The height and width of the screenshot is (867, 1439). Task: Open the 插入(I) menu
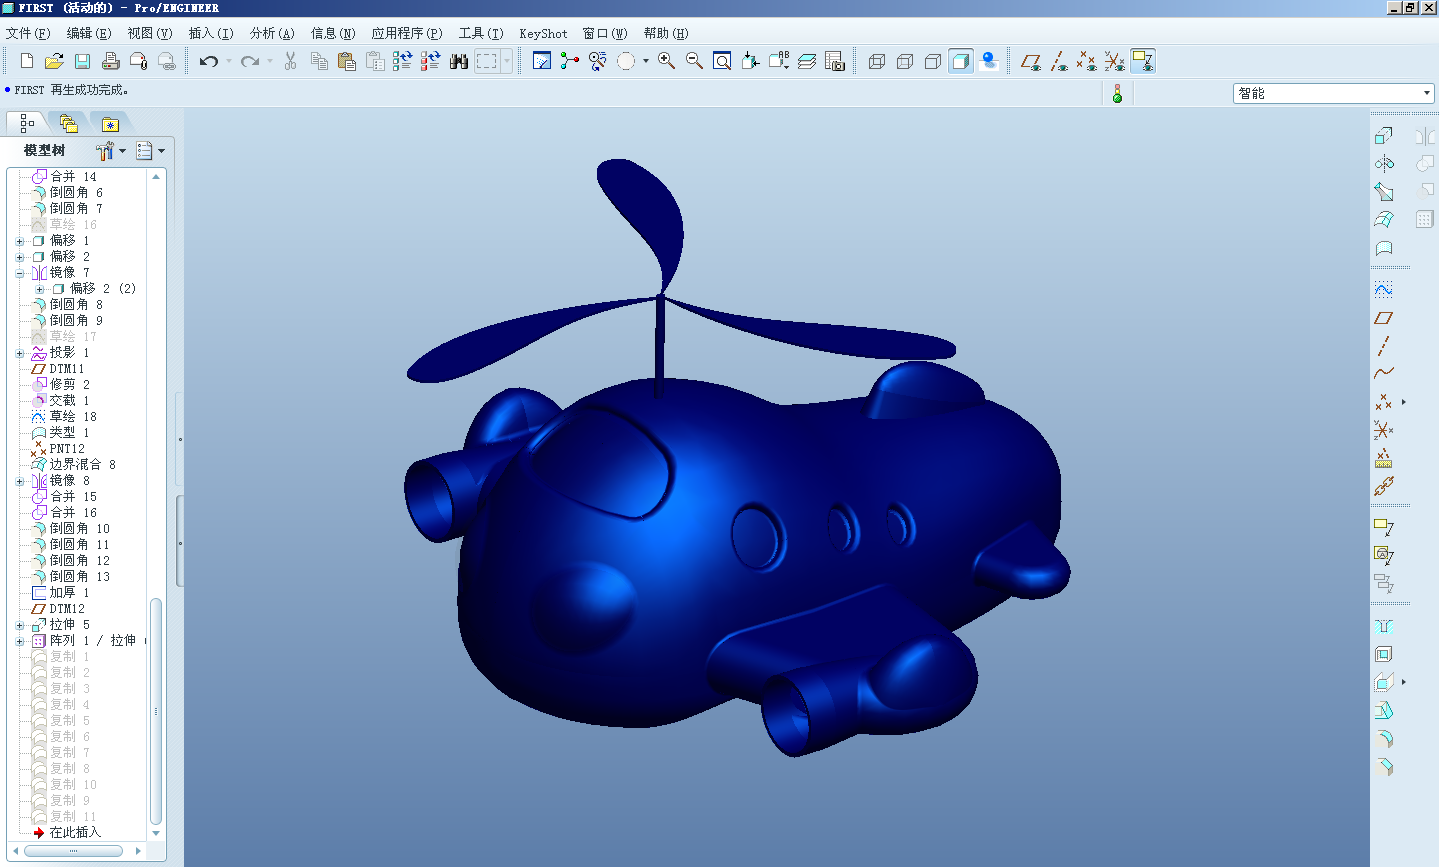(x=210, y=33)
